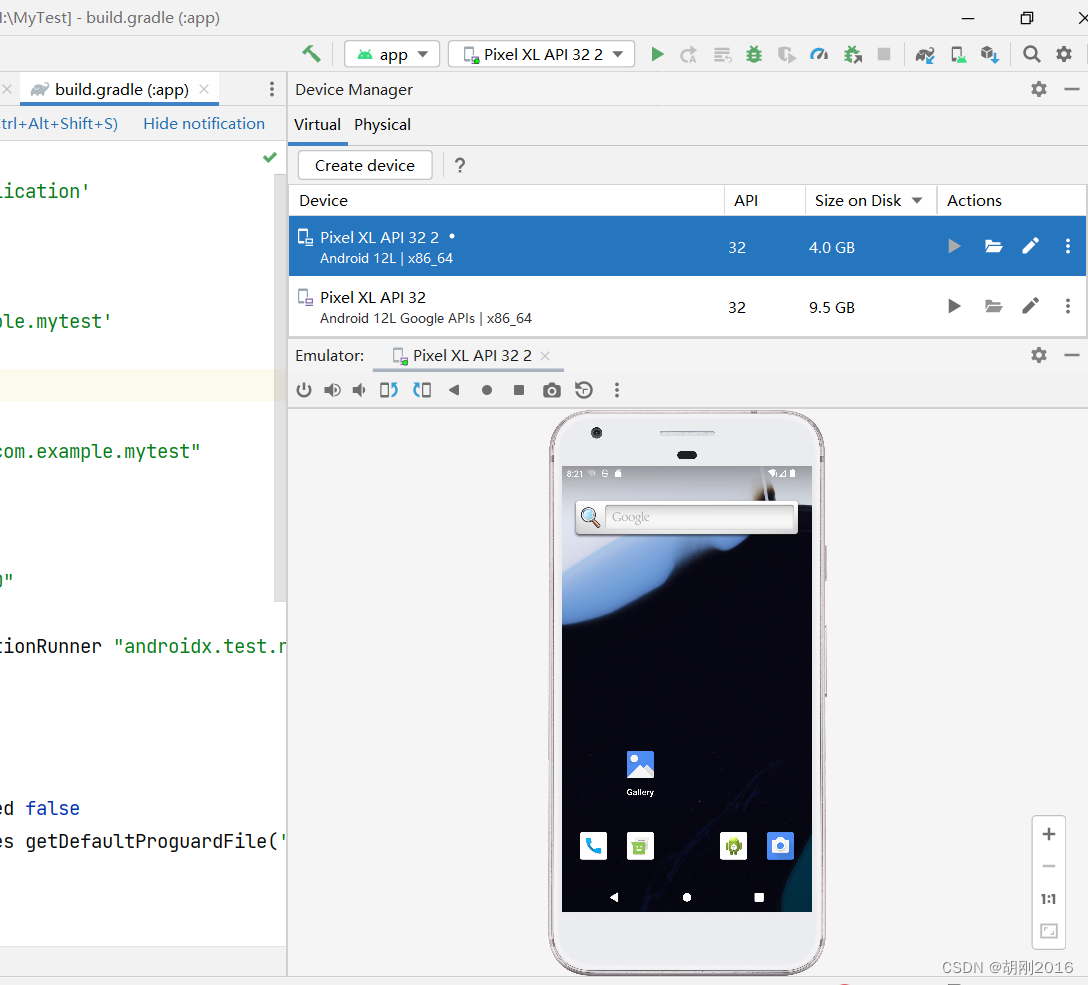This screenshot has width=1088, height=985.
Task: Click the Device Manager help question mark
Action: [x=459, y=165]
